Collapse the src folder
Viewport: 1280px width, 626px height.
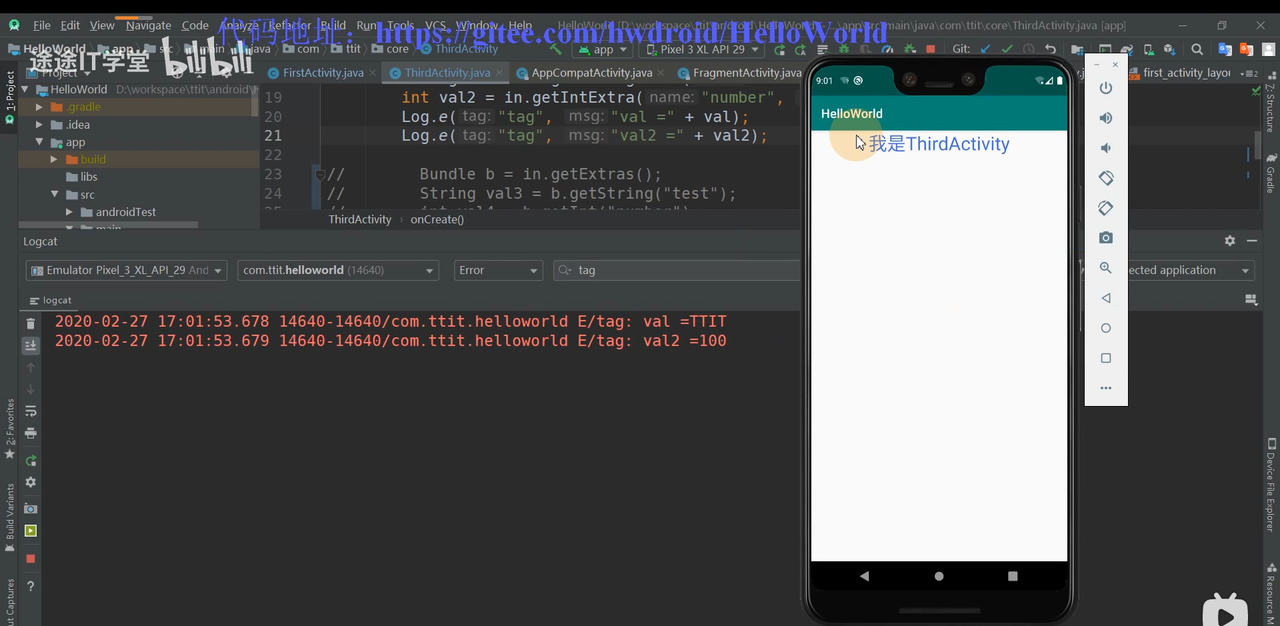pos(56,195)
